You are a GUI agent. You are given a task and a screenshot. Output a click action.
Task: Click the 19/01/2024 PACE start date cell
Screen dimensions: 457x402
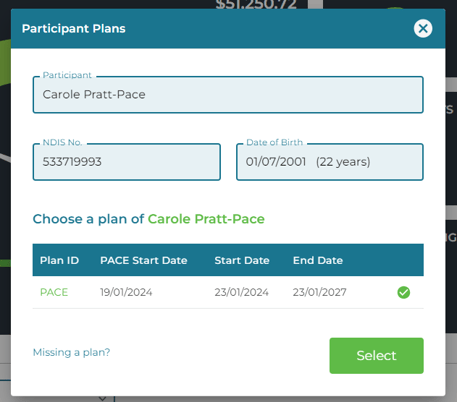[x=126, y=292]
